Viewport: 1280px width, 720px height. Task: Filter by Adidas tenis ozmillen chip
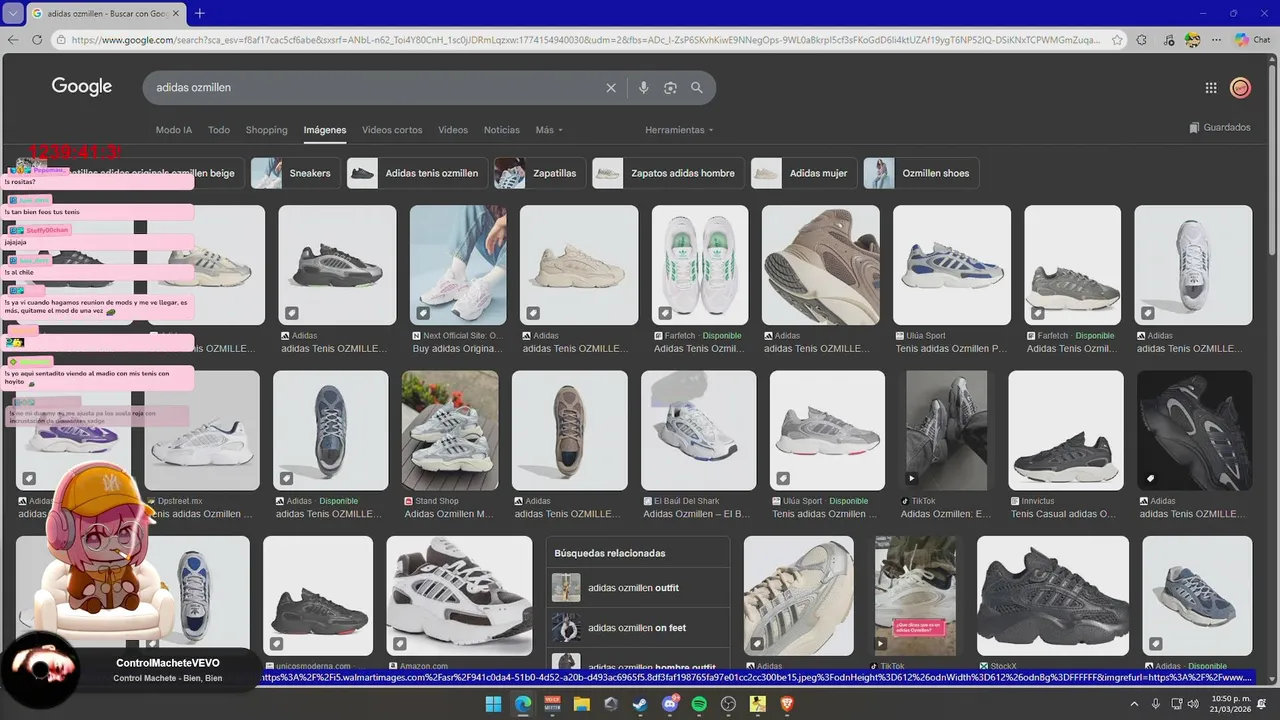417,173
